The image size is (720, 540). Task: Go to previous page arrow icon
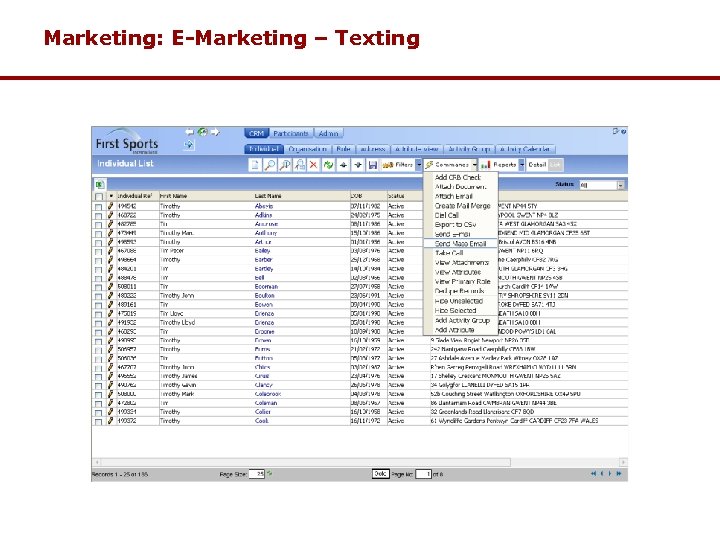coord(602,473)
